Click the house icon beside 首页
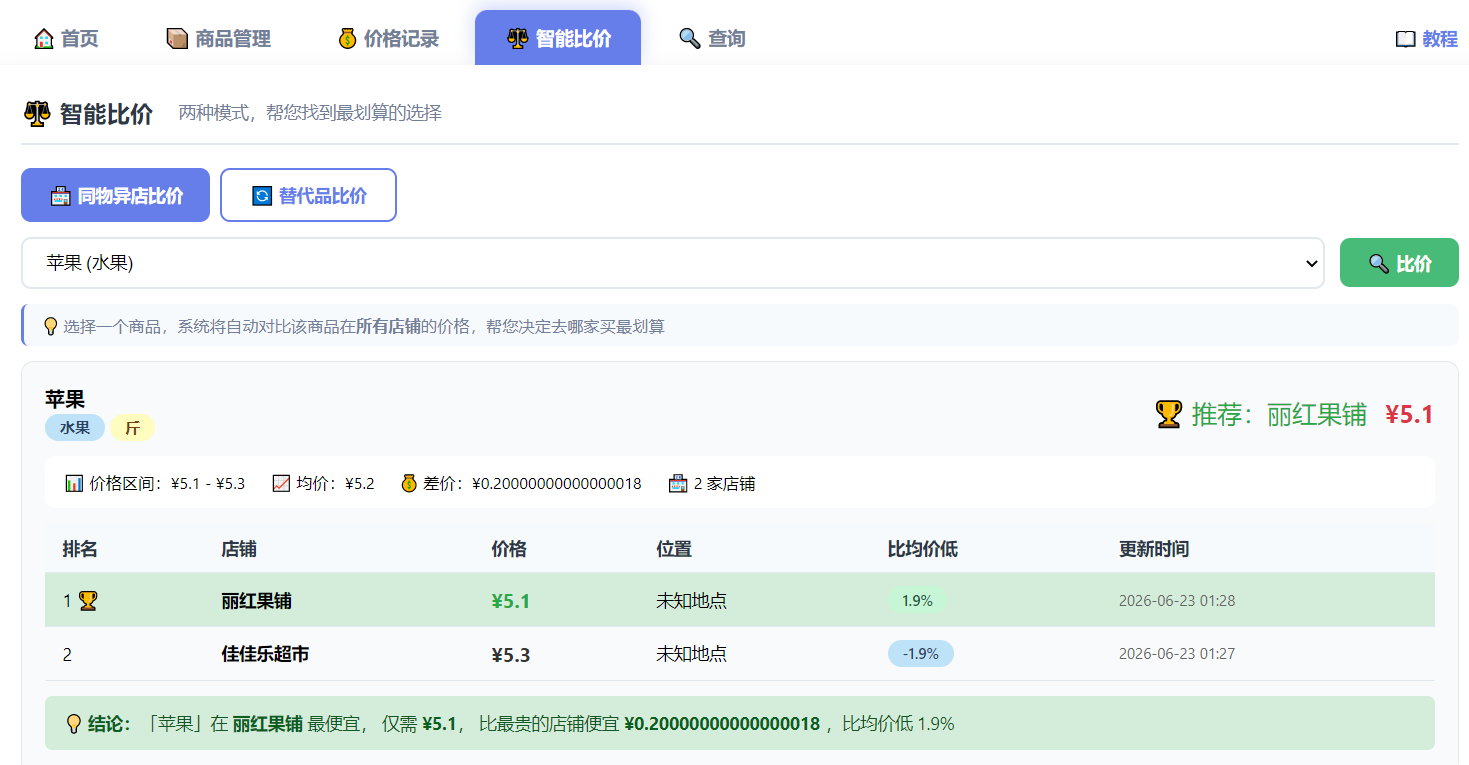The image size is (1469, 765). coord(44,39)
